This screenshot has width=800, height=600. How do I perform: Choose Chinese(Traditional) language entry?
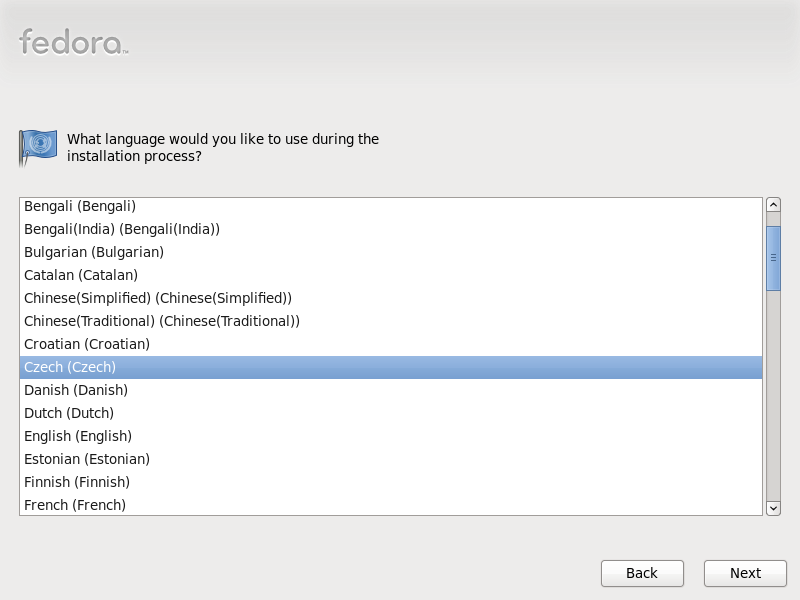tap(162, 321)
